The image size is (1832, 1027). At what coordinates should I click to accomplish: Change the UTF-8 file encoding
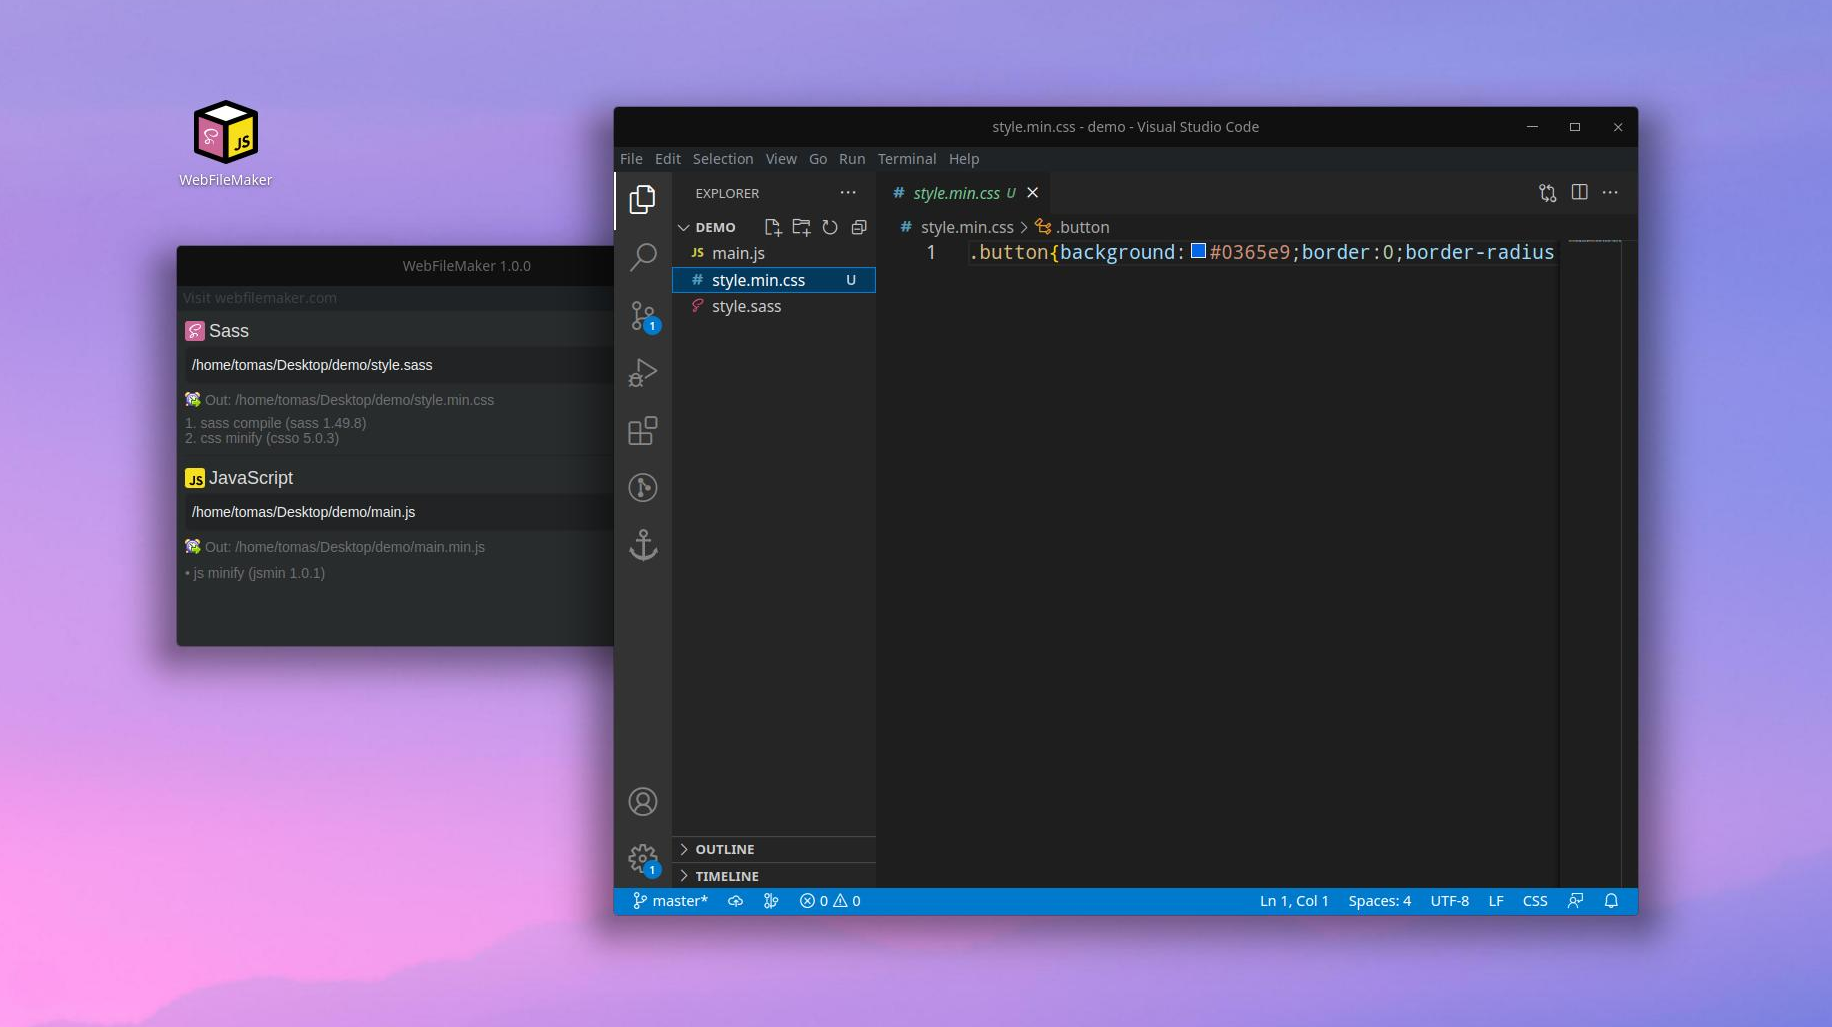pyautogui.click(x=1450, y=901)
